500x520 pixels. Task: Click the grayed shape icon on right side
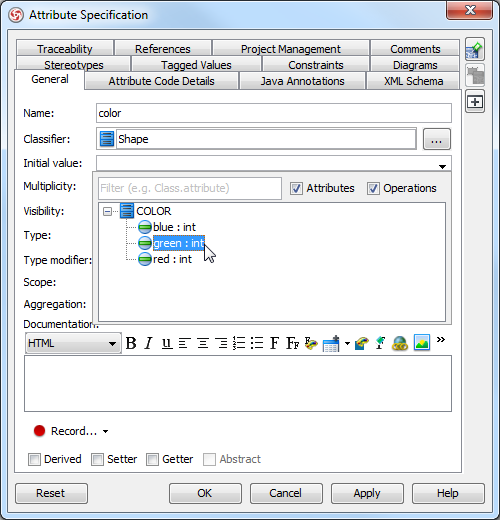[475, 75]
